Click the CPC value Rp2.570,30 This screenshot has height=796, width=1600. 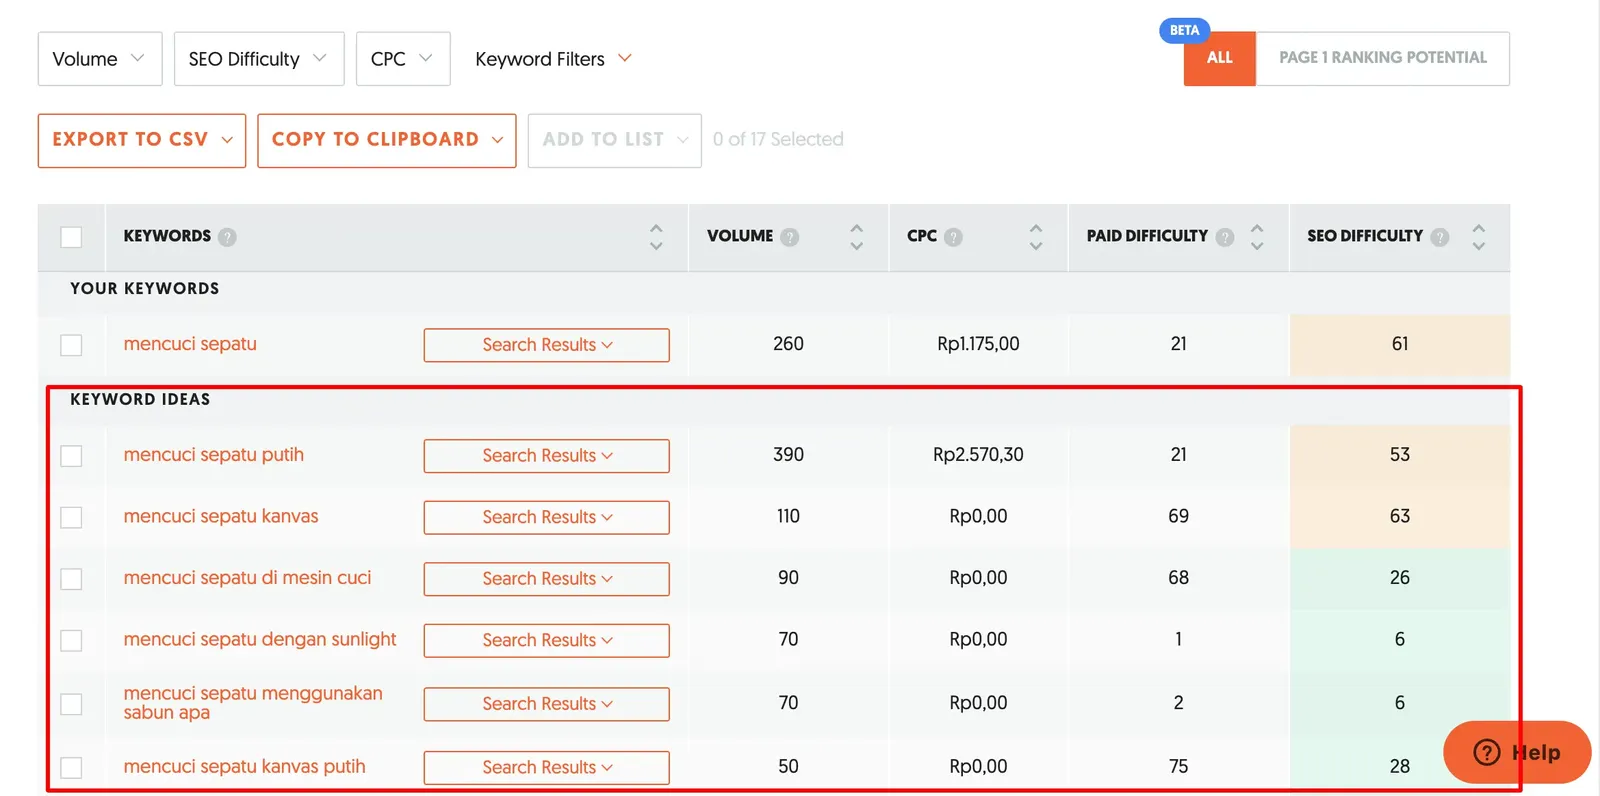tap(978, 455)
